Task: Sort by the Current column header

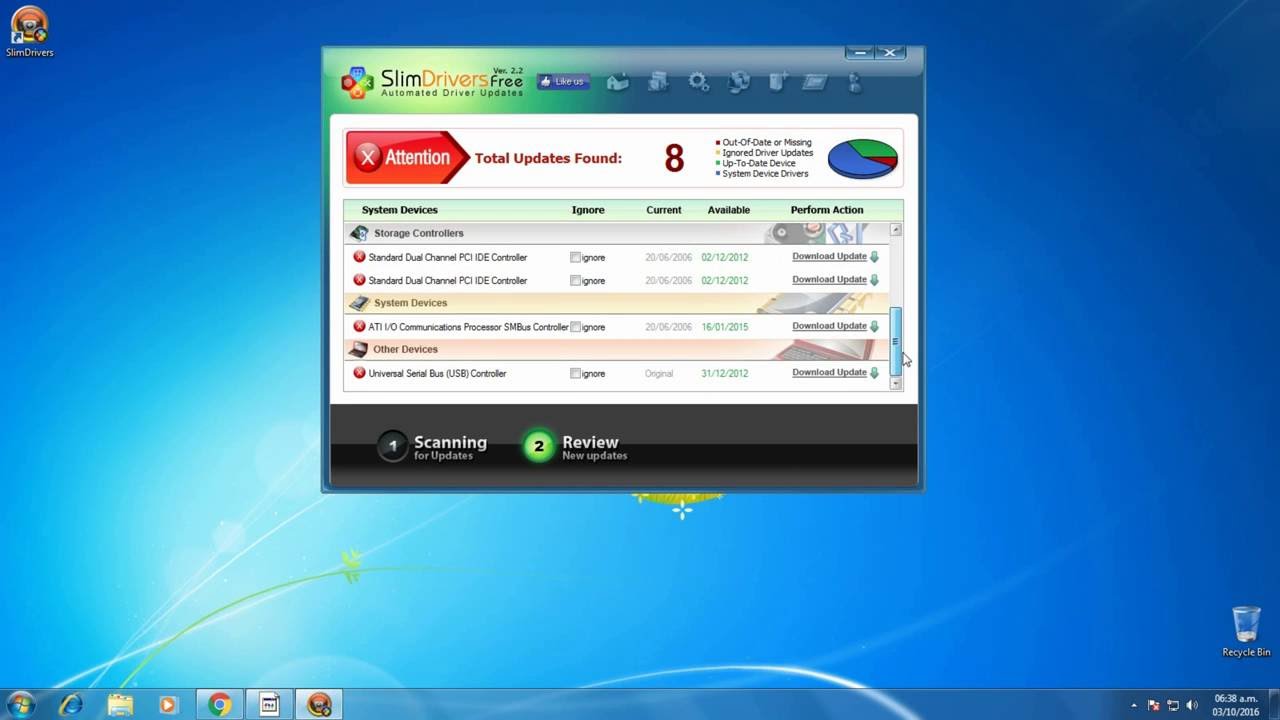Action: [664, 210]
